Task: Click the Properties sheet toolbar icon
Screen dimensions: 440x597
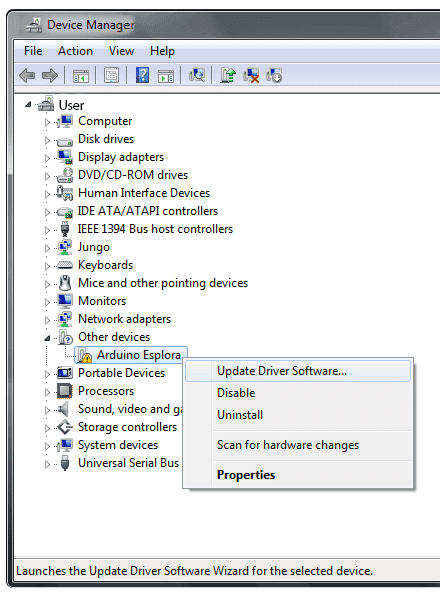Action: click(x=112, y=75)
